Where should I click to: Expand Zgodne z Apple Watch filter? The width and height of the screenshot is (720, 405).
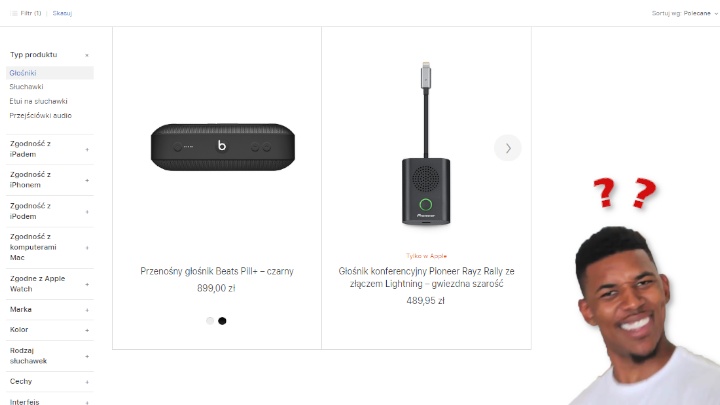(87, 284)
